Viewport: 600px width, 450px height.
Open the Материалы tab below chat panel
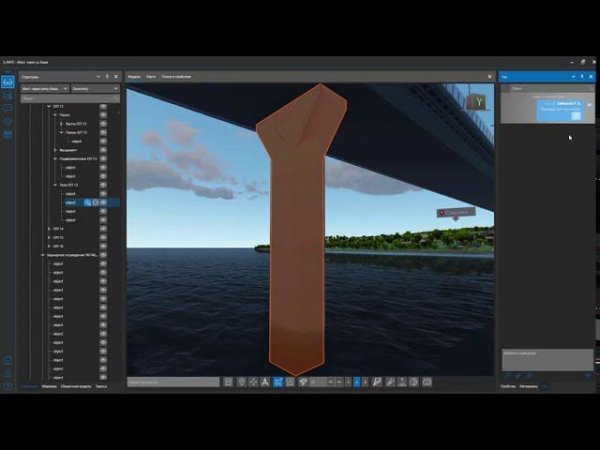pyautogui.click(x=528, y=386)
